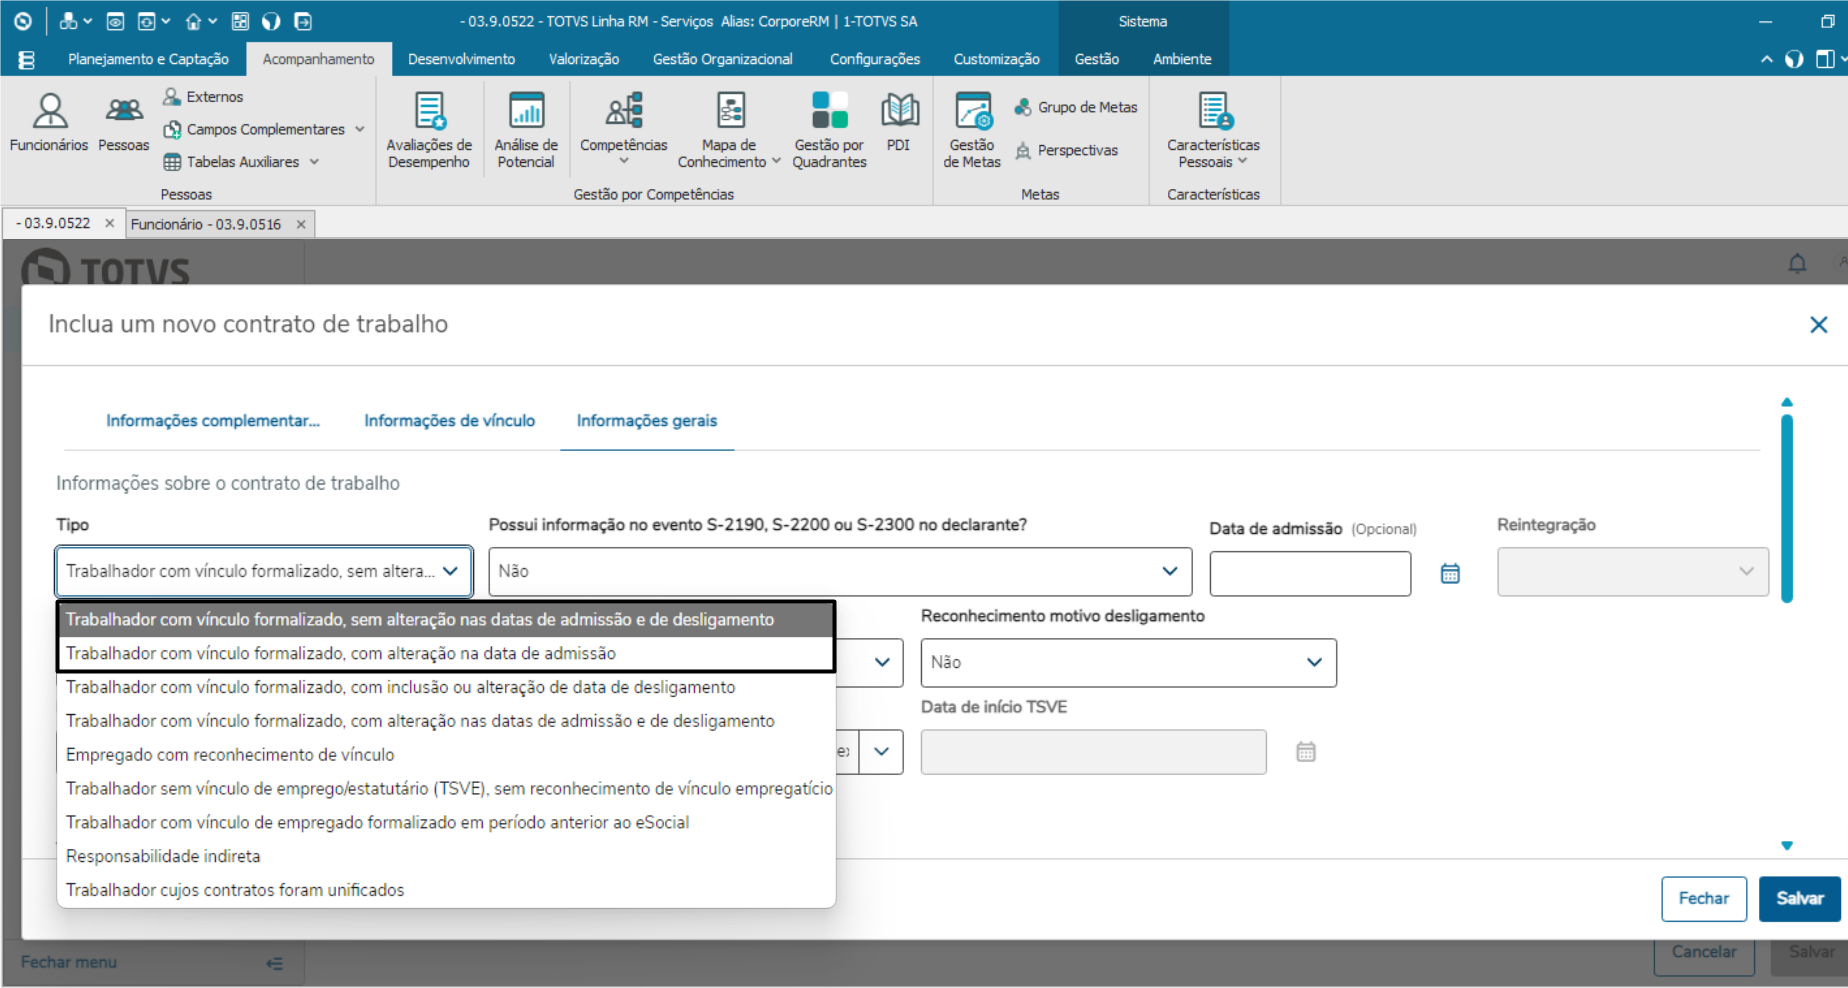Open the calendar picker for Data de admissão
The width and height of the screenshot is (1848, 988).
point(1450,573)
